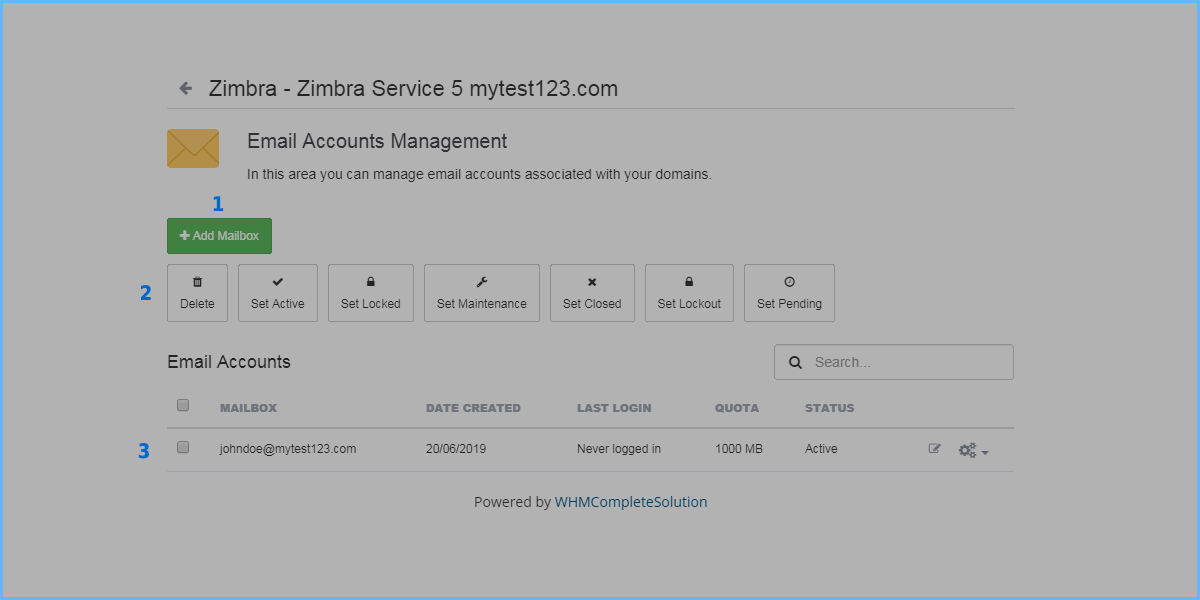This screenshot has height=600, width=1200.
Task: Click the Zimbra Service 5 mytest123.com title
Action: point(413,88)
